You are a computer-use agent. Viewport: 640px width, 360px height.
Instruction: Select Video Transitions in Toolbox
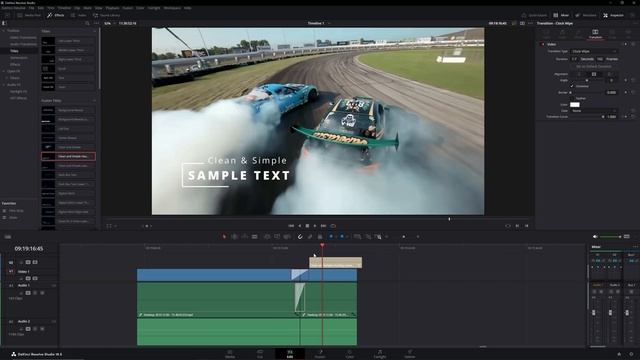[23, 38]
